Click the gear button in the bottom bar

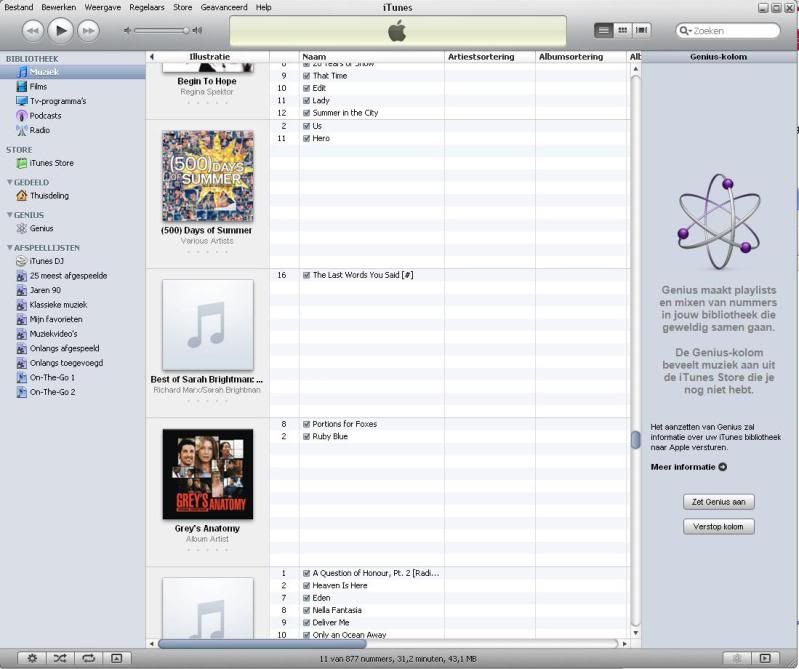coord(32,658)
